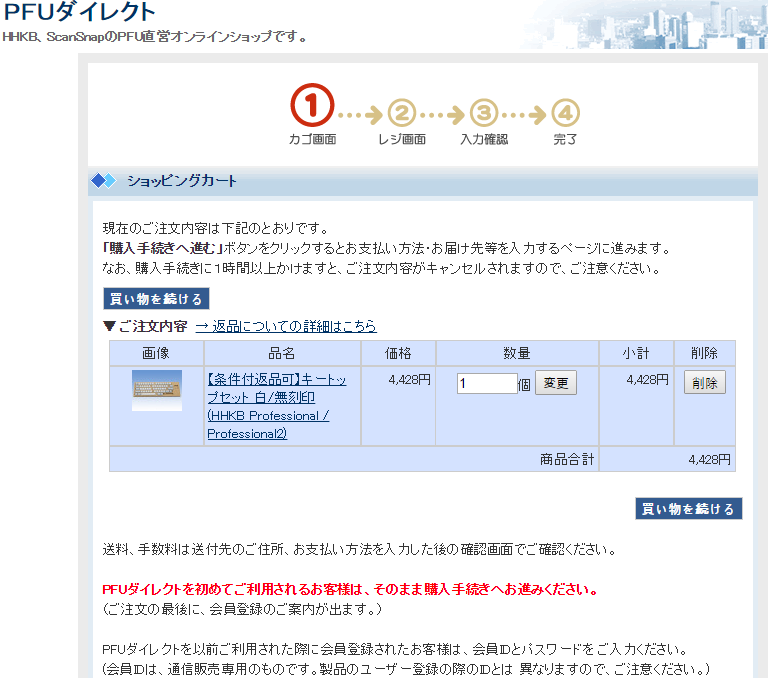Screen dimensions: 768x678
Task: Click the 変更 button to update the quantity
Action: [555, 383]
